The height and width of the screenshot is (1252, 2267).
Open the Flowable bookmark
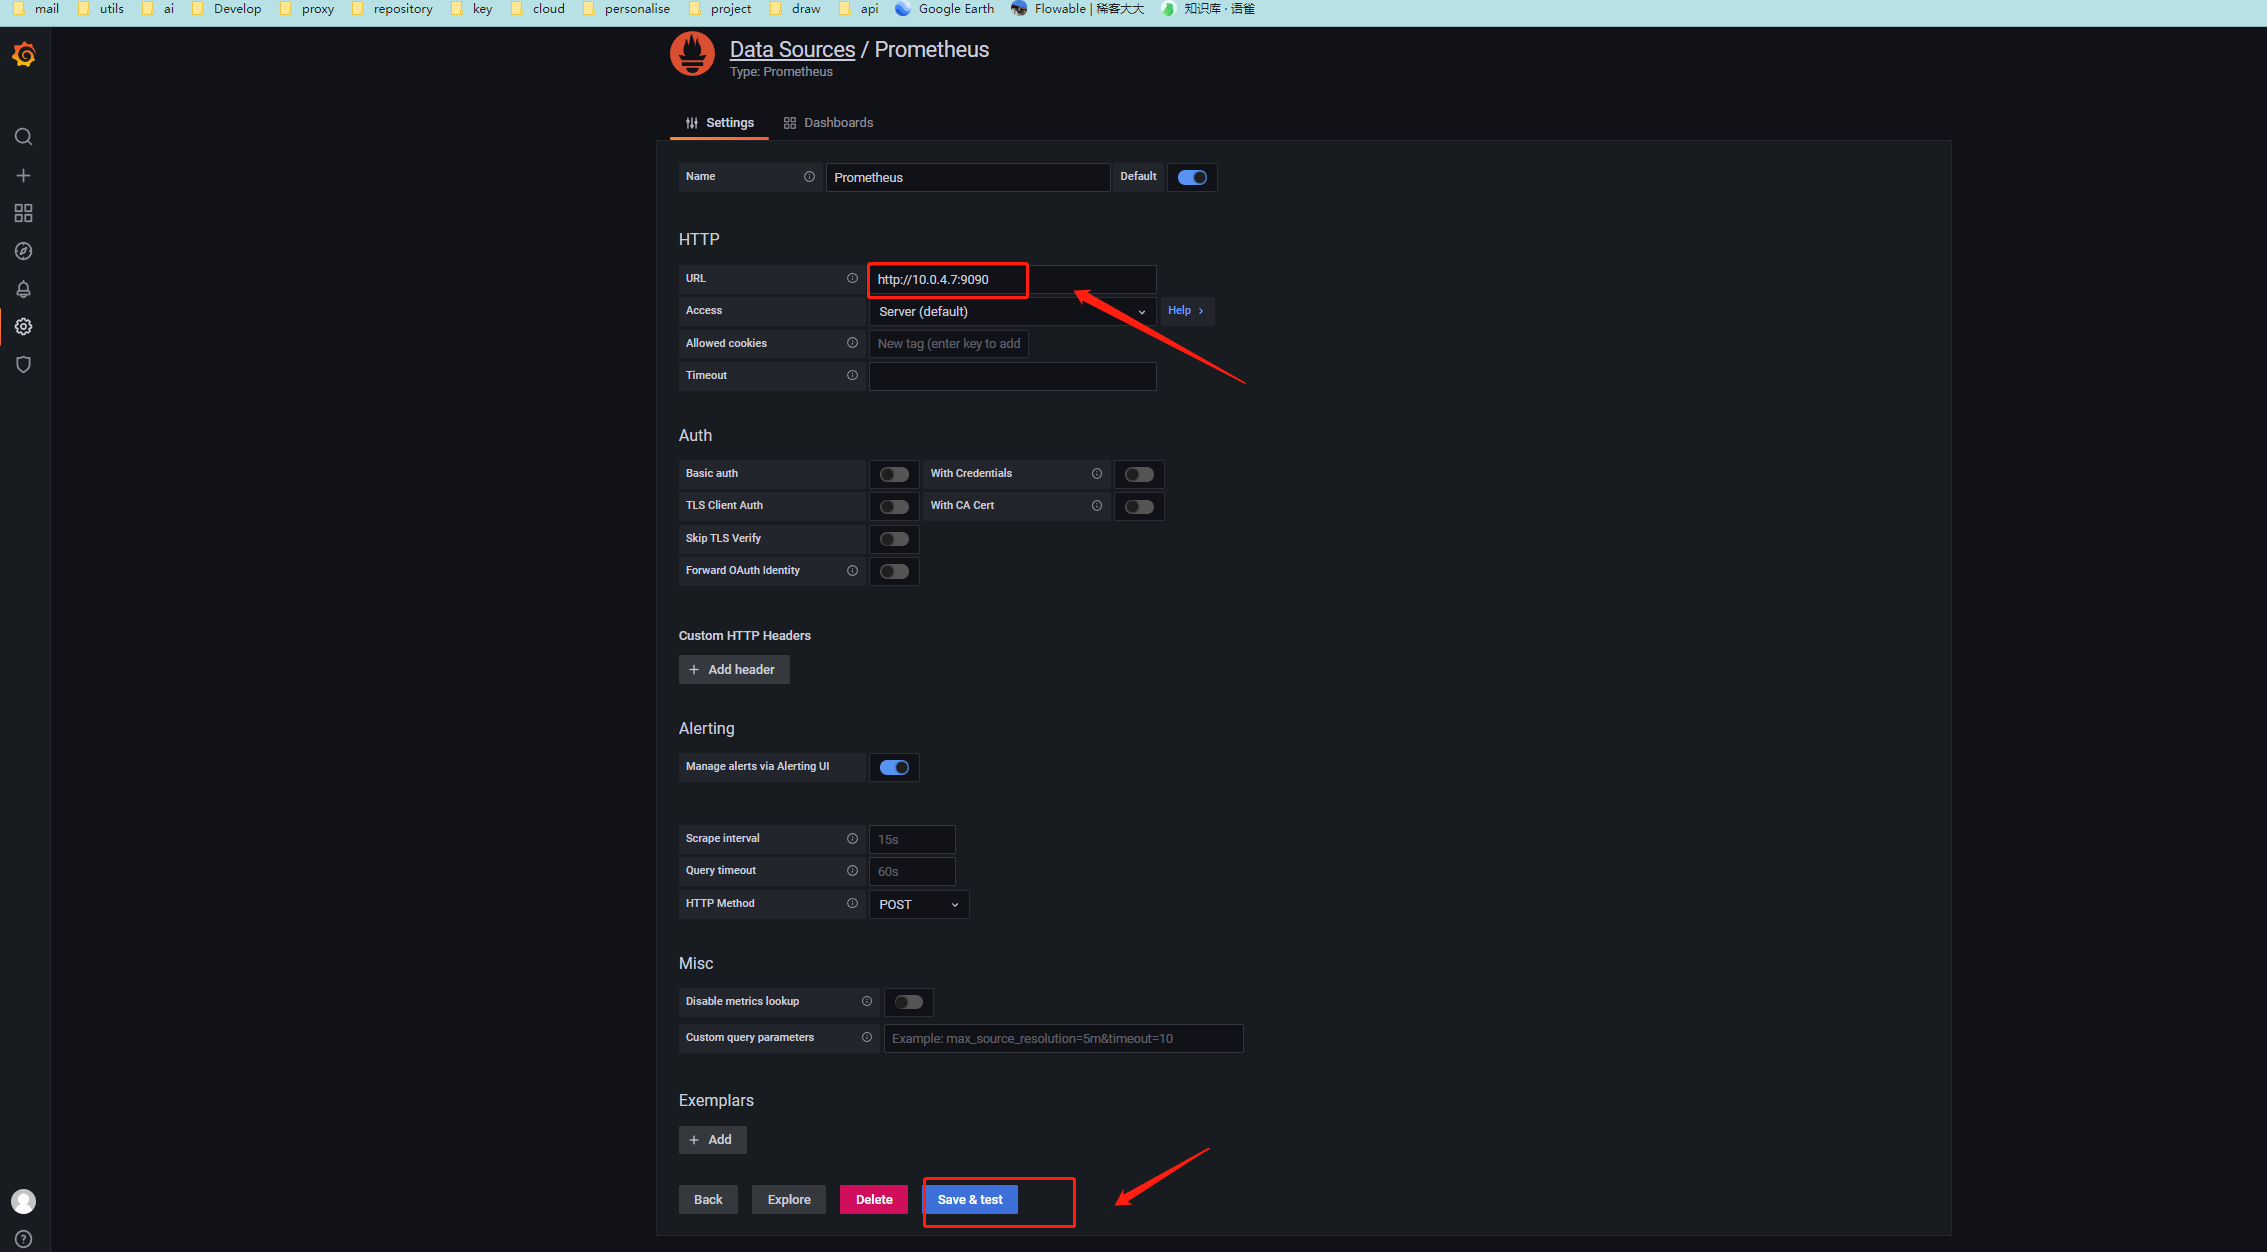click(x=1078, y=9)
